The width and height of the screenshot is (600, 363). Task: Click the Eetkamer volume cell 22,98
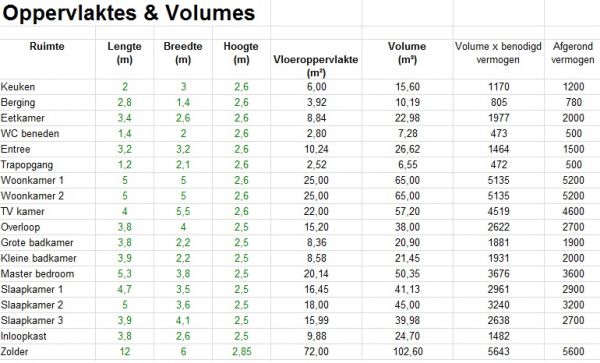(407, 118)
